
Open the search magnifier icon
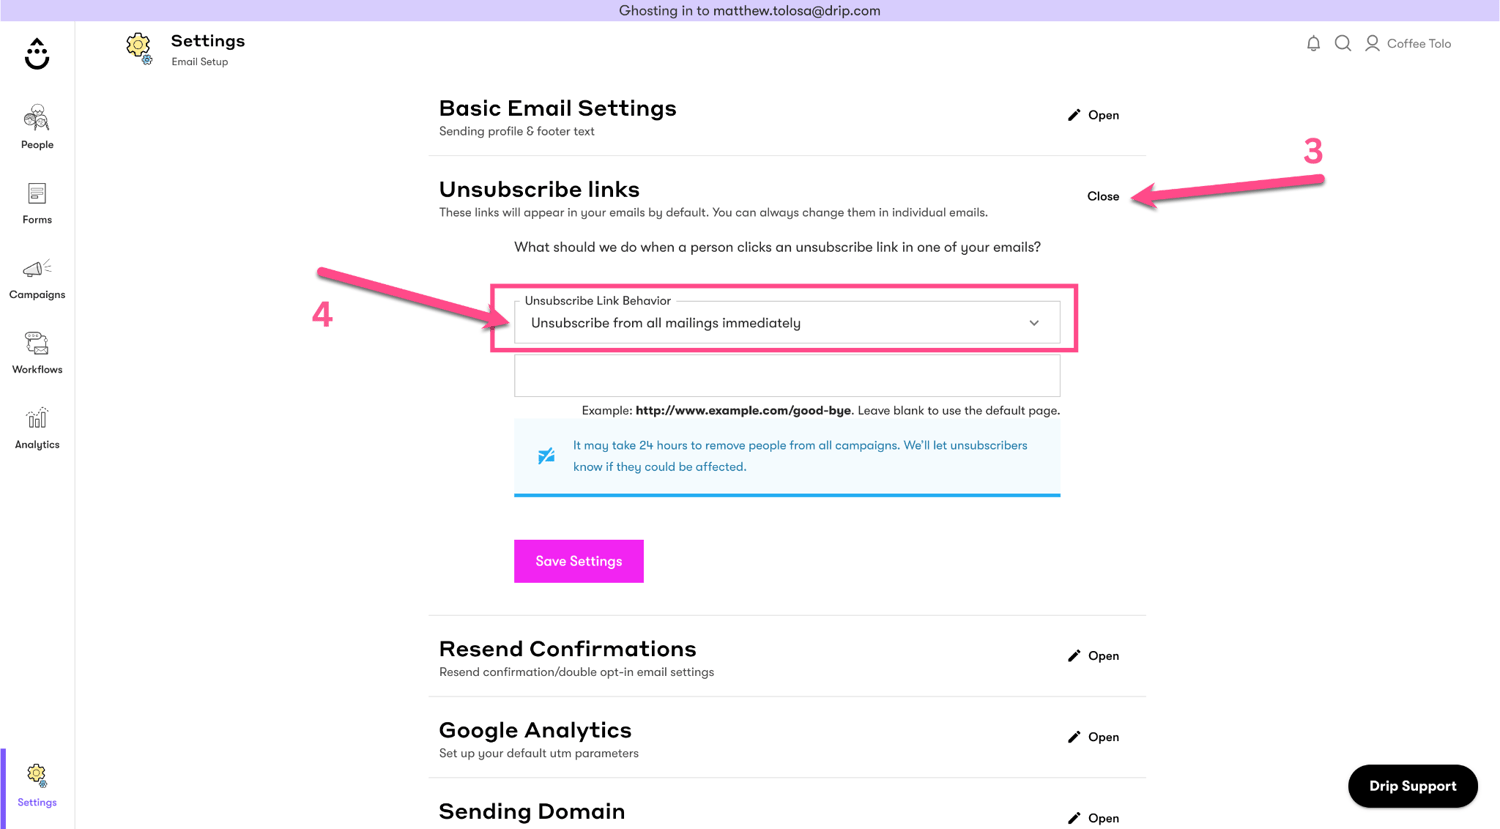(1343, 44)
